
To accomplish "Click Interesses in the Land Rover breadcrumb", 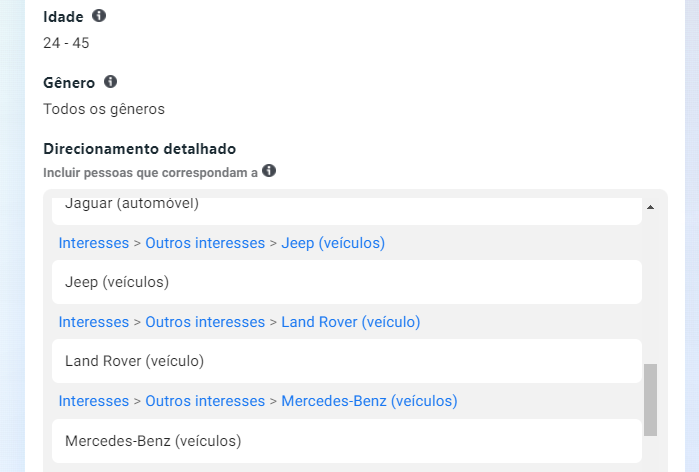I will (x=94, y=322).
